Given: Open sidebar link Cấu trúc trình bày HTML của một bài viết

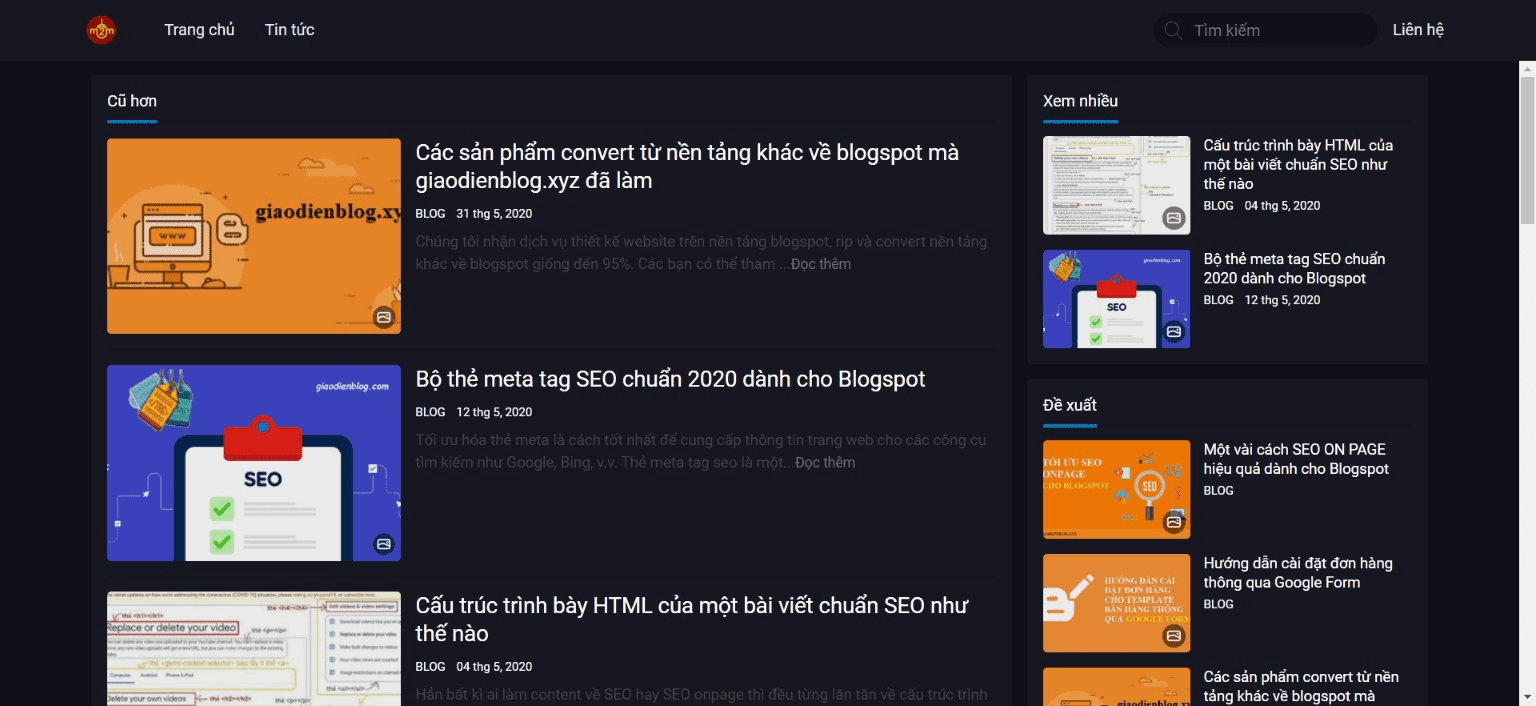Looking at the screenshot, I should click(x=1298, y=164).
